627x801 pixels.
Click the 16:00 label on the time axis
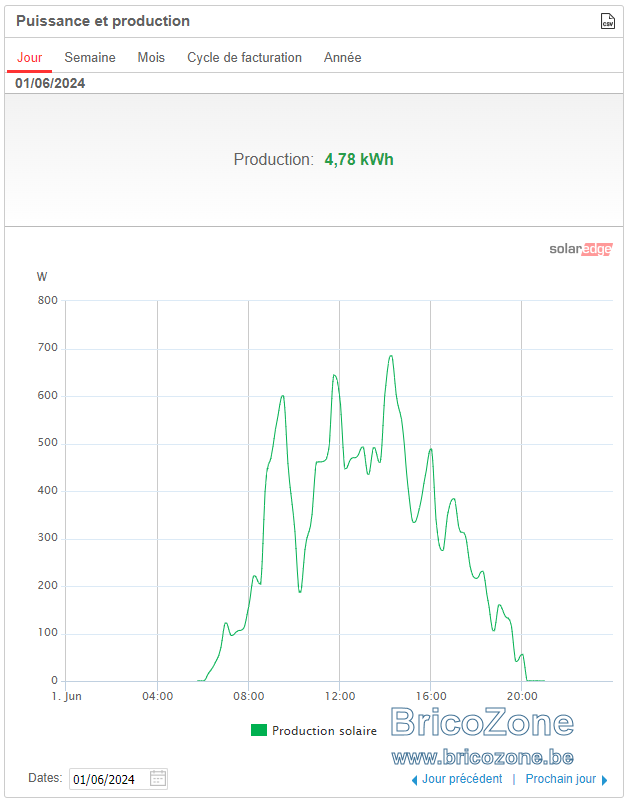point(431,696)
